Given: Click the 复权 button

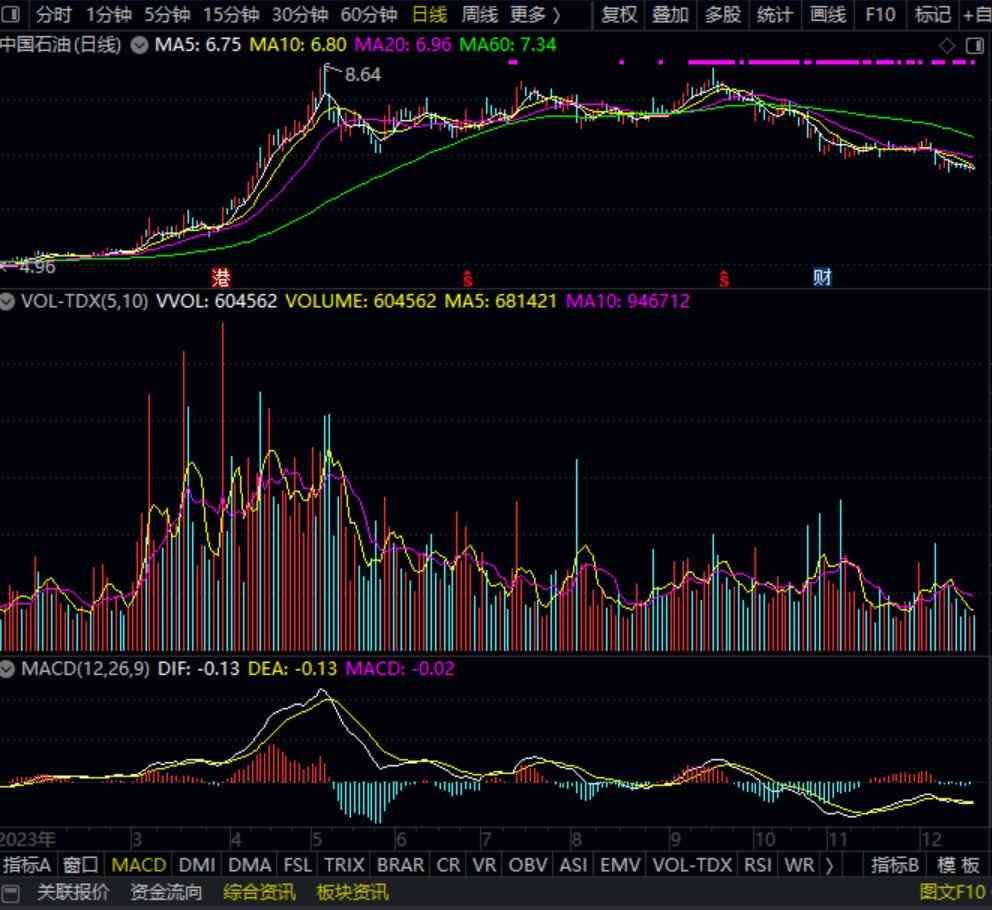Looking at the screenshot, I should 619,15.
